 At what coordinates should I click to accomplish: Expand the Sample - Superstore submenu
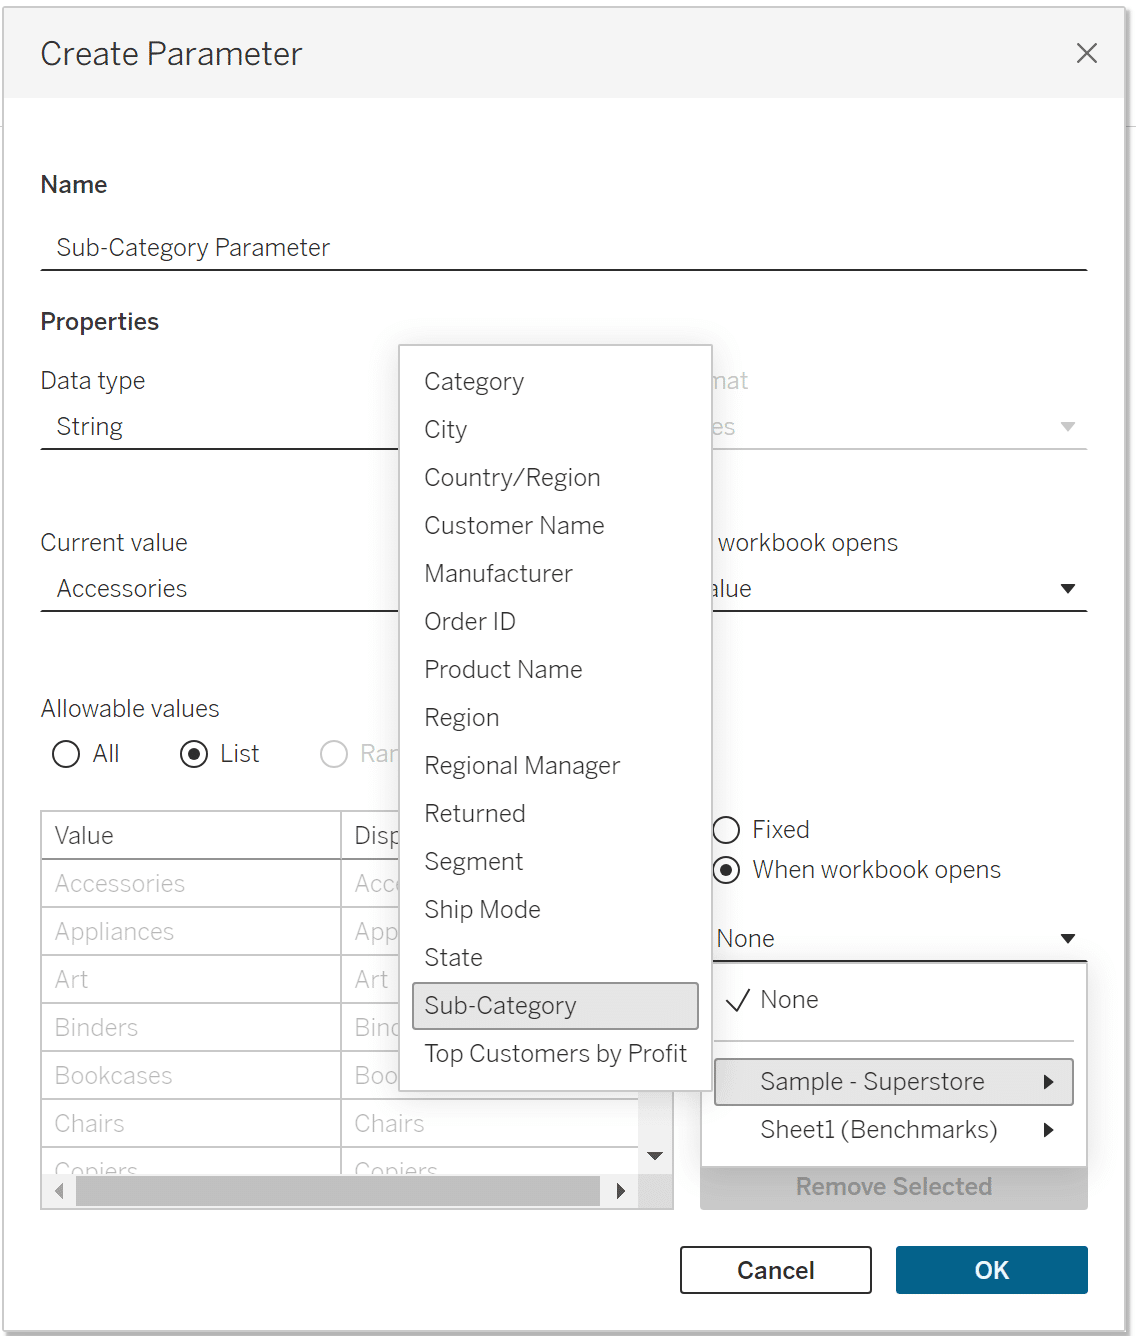(894, 1082)
